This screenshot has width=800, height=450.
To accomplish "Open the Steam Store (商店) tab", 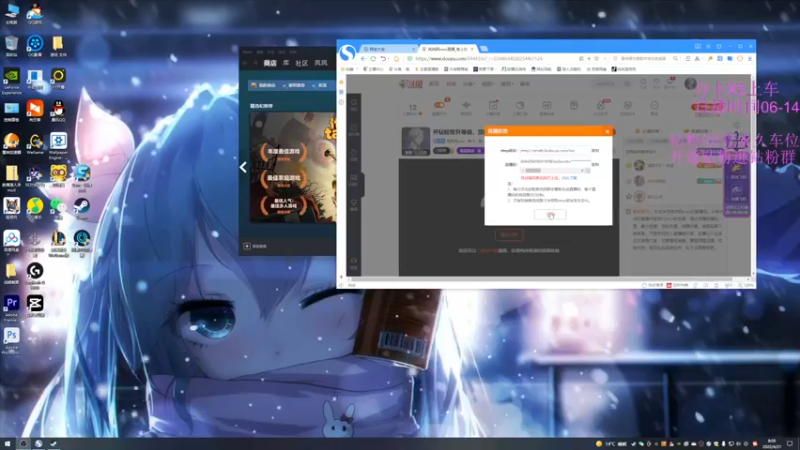I will [x=270, y=63].
